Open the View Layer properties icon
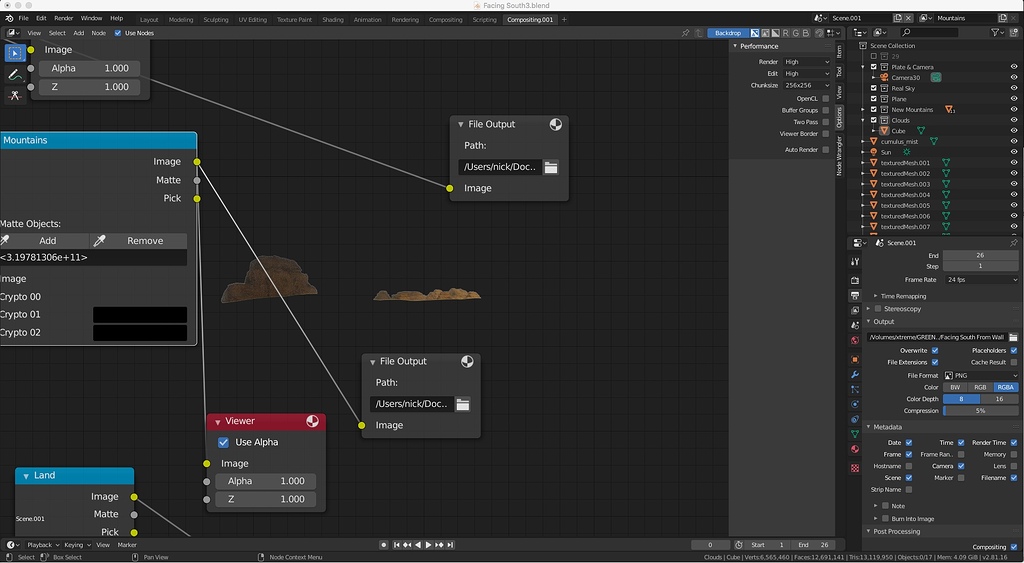Viewport: 1024px width, 563px height. tap(855, 310)
